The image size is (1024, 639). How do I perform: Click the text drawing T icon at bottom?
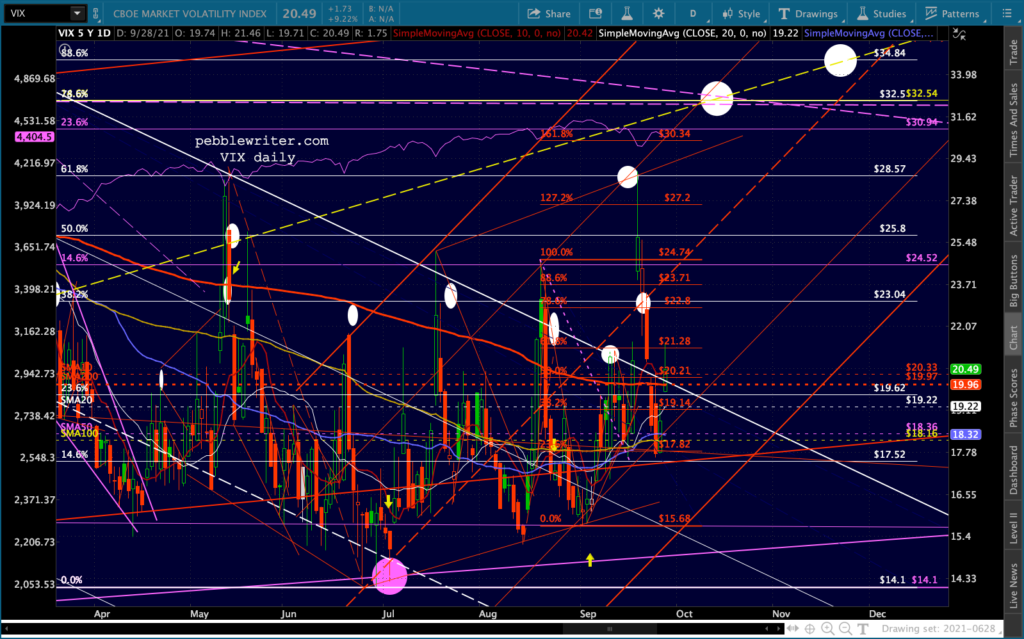863,629
